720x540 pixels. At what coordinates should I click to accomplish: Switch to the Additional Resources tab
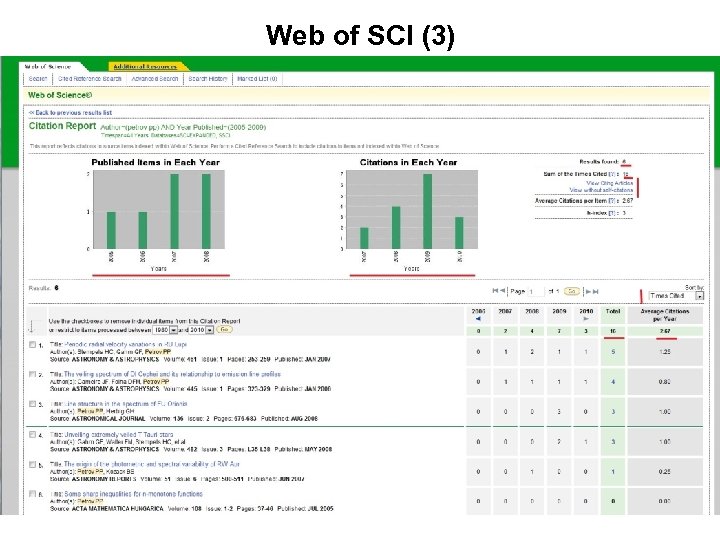pyautogui.click(x=145, y=67)
